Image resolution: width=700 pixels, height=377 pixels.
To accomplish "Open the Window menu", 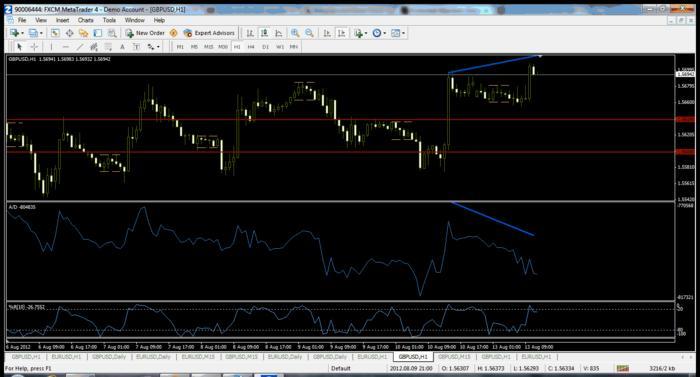I will 135,20.
